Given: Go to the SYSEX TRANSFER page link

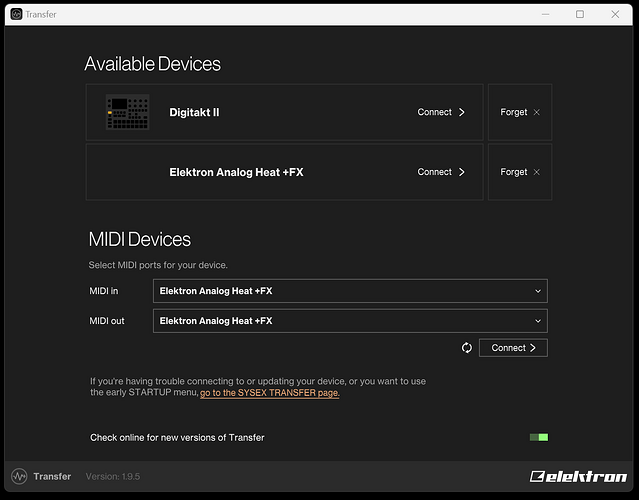Looking at the screenshot, I should [x=270, y=393].
